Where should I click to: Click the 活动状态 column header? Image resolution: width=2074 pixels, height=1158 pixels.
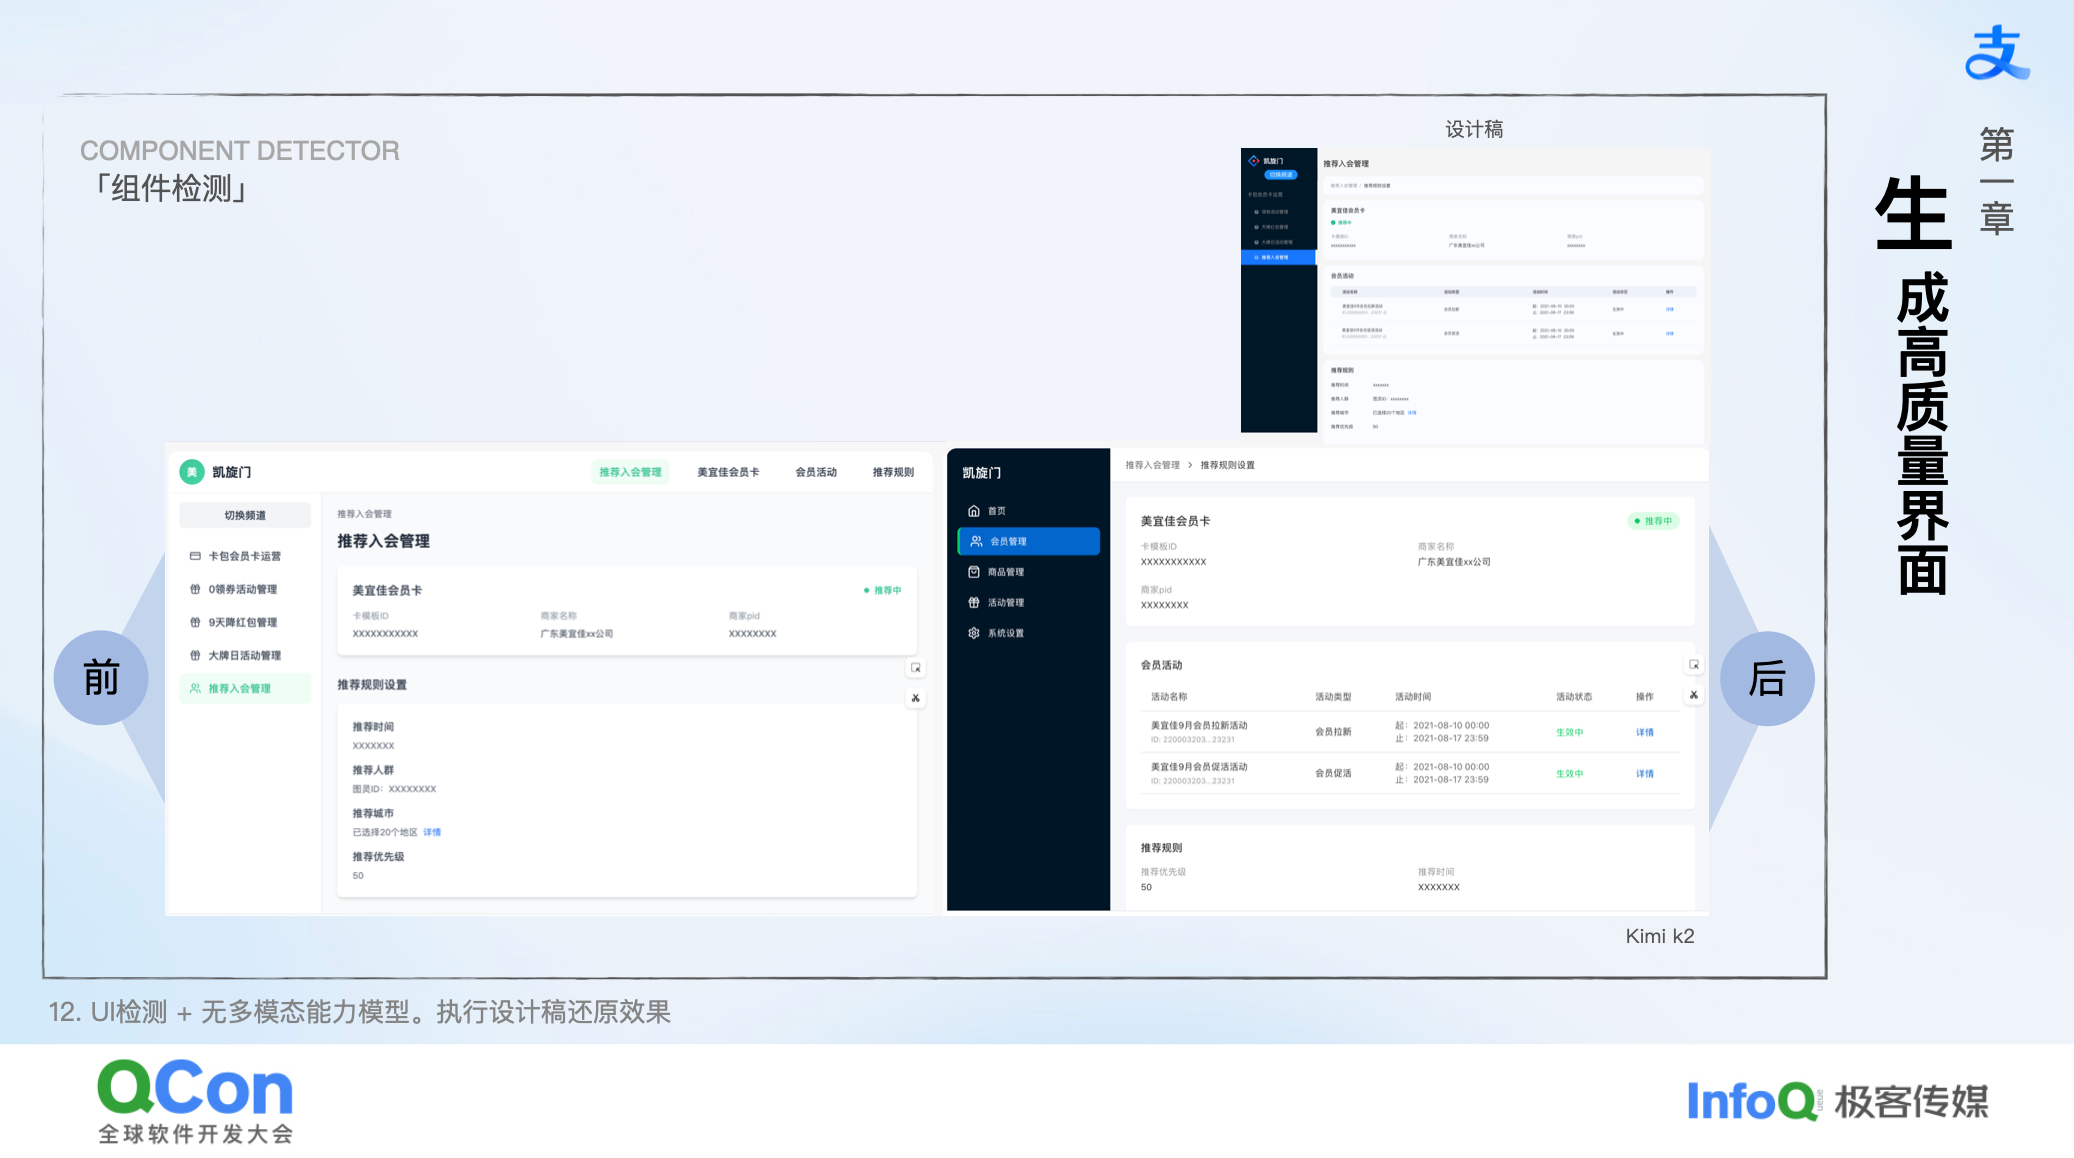(1574, 697)
